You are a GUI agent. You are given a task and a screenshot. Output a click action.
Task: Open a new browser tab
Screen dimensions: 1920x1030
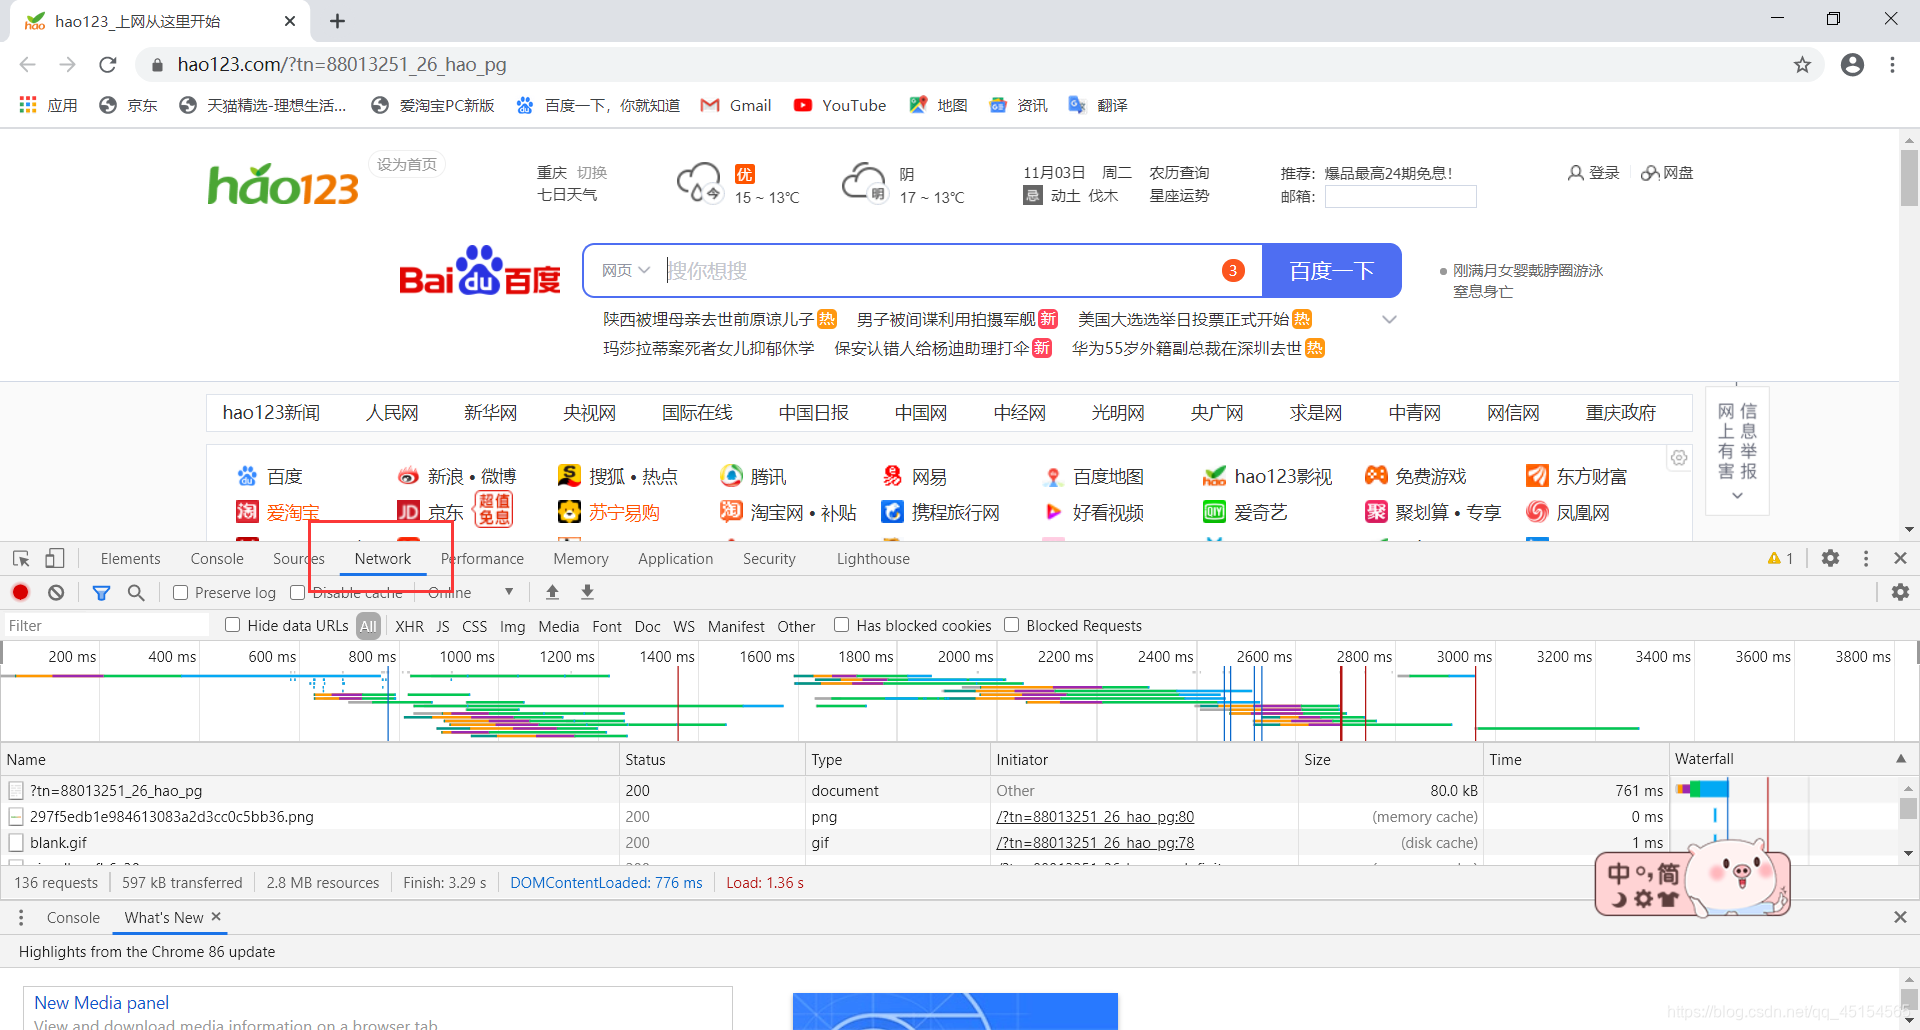338,21
